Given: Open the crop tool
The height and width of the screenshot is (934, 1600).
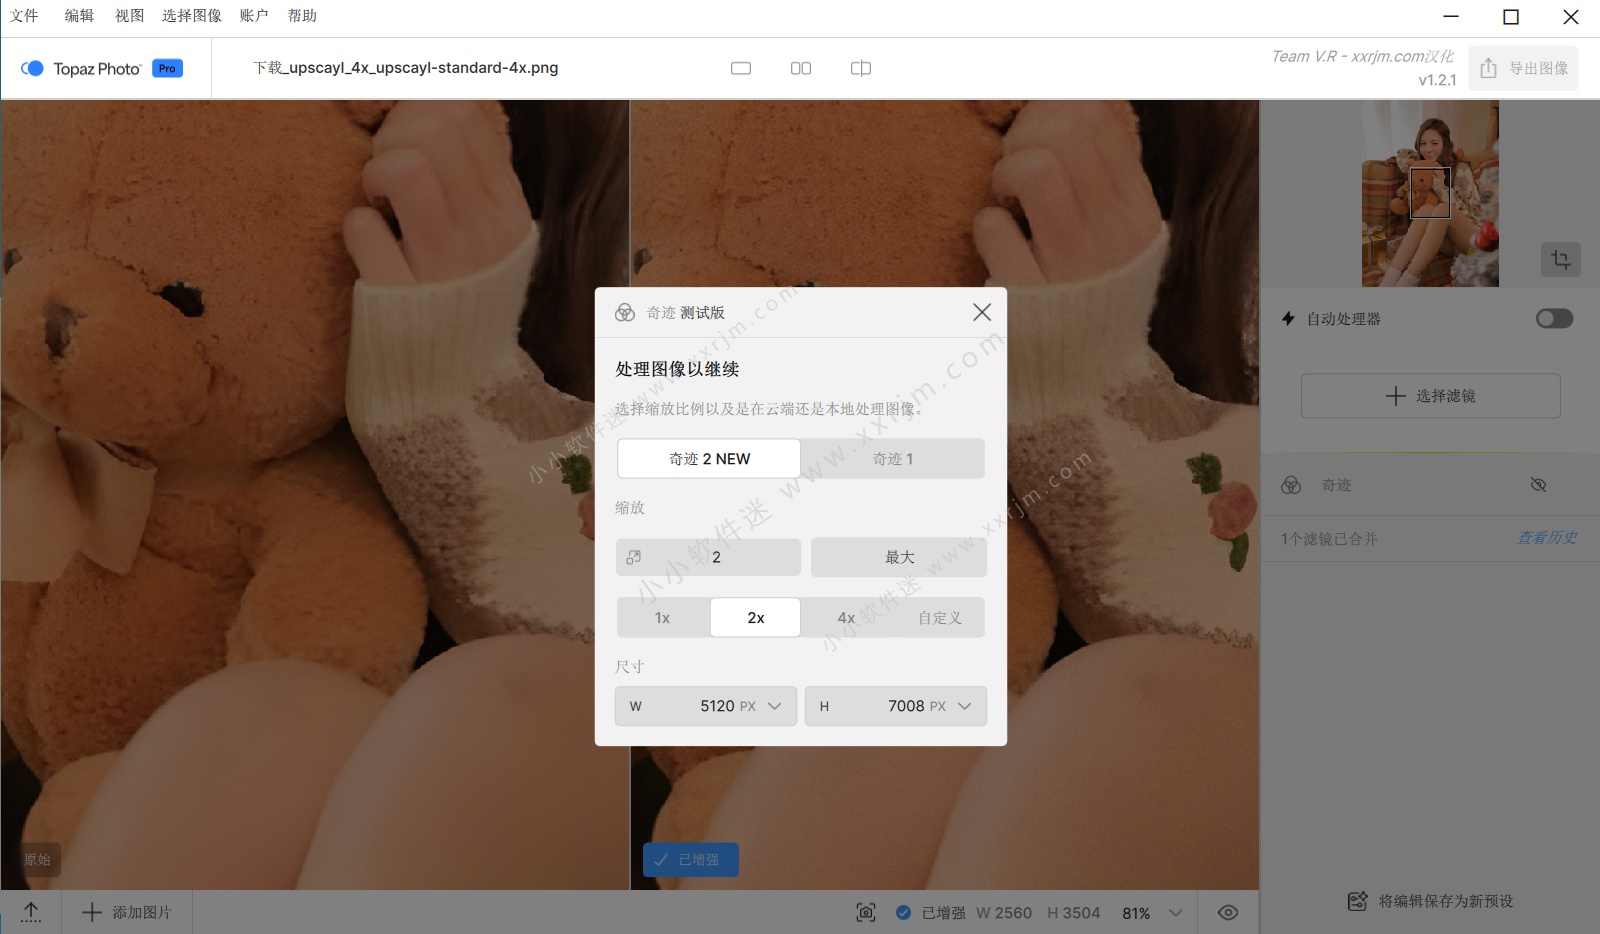Looking at the screenshot, I should pyautogui.click(x=1560, y=260).
